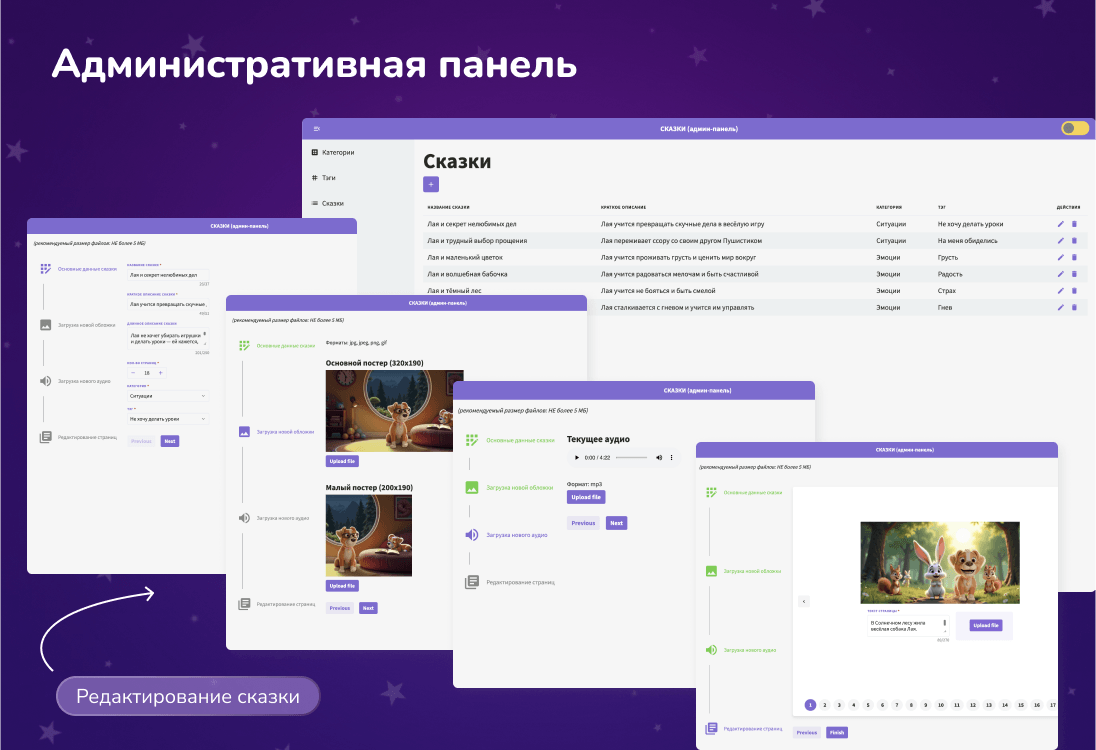Edit the 'Лая и трудный выбор прощения' row

click(1060, 240)
